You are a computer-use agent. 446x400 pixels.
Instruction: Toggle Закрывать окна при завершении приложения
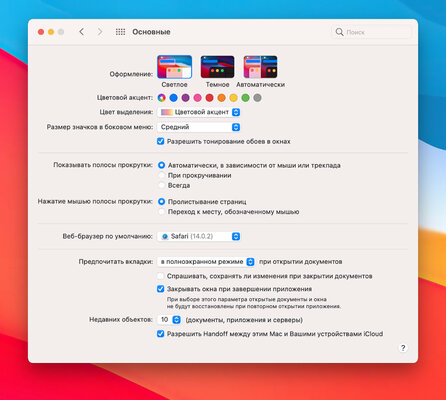click(x=161, y=289)
